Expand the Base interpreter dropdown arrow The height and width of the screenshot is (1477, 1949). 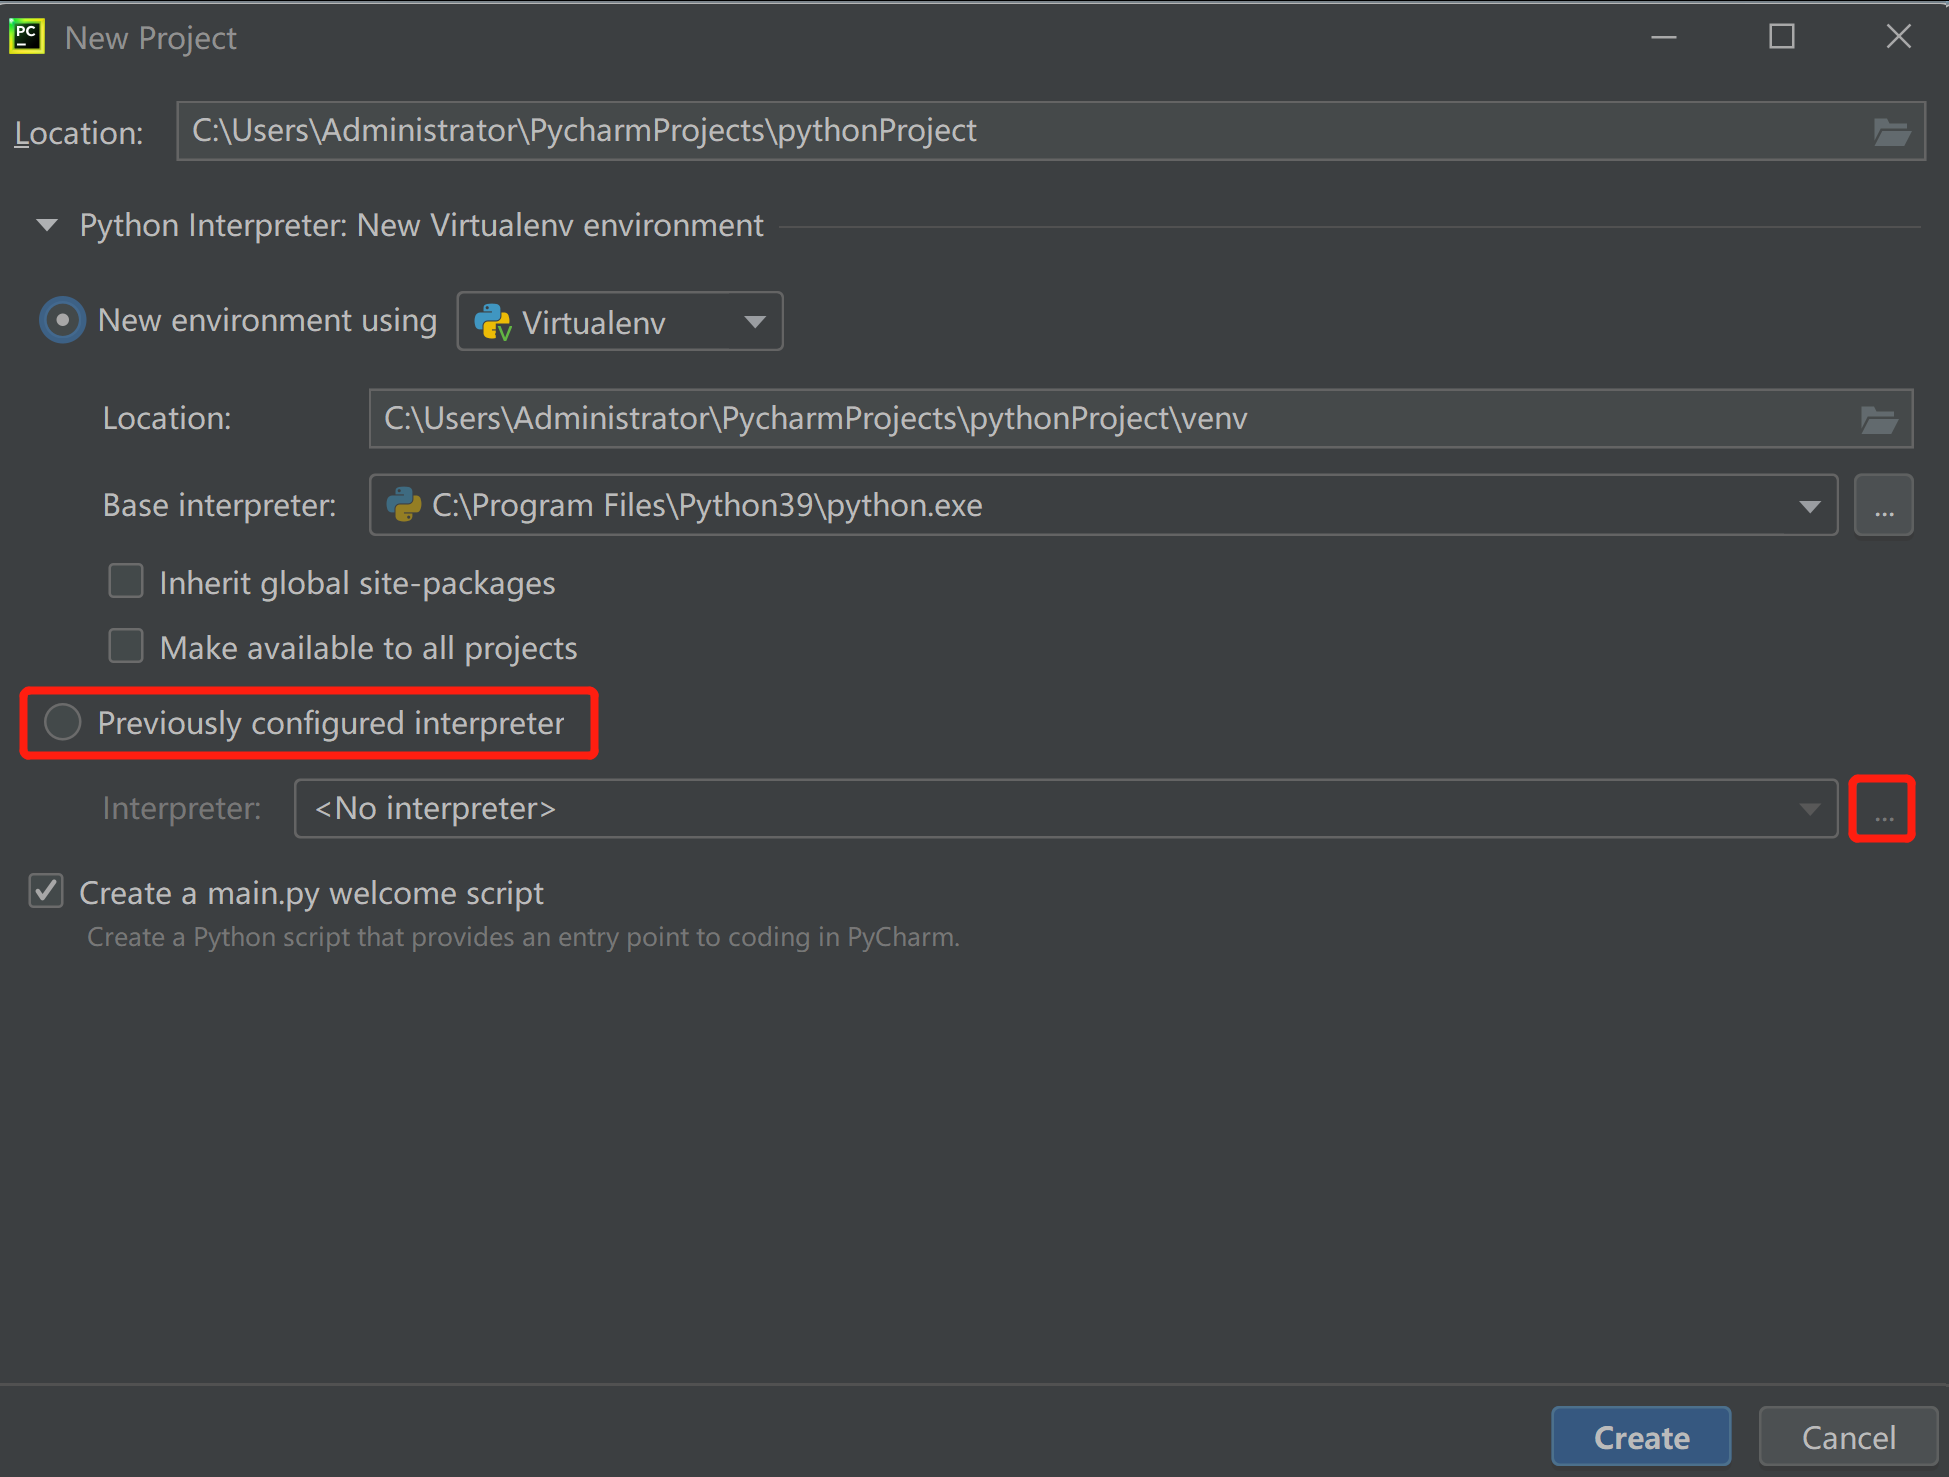(1809, 506)
